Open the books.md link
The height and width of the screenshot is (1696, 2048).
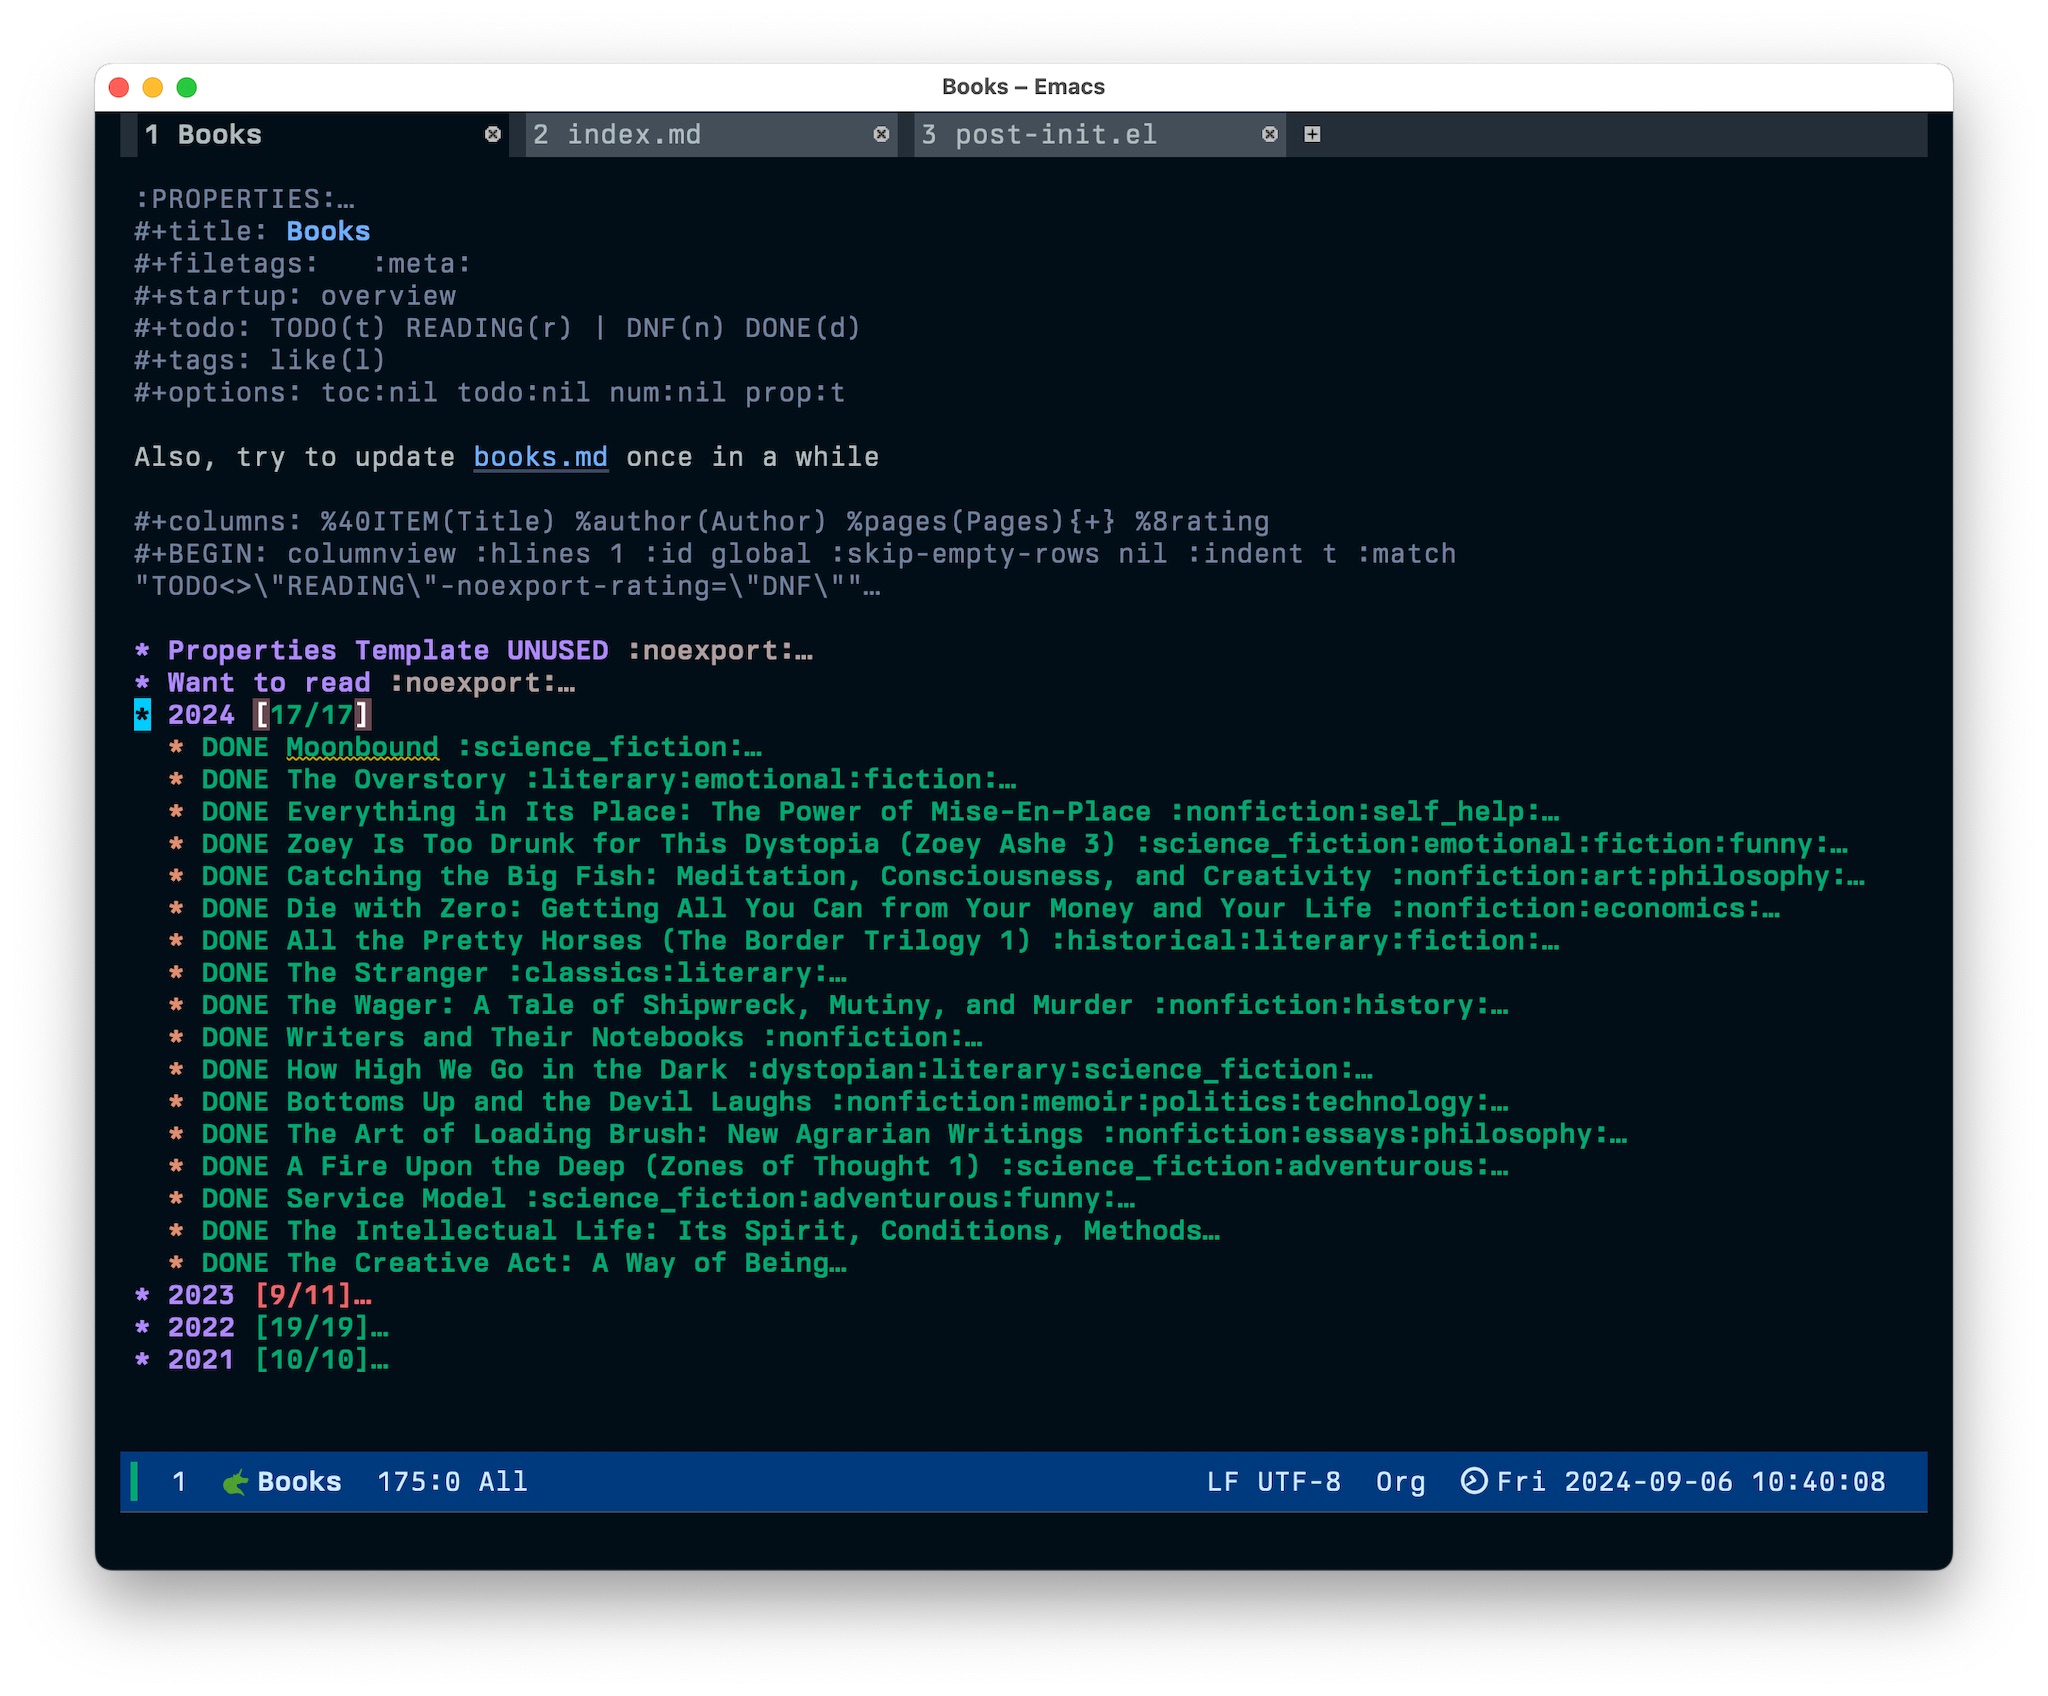540,457
